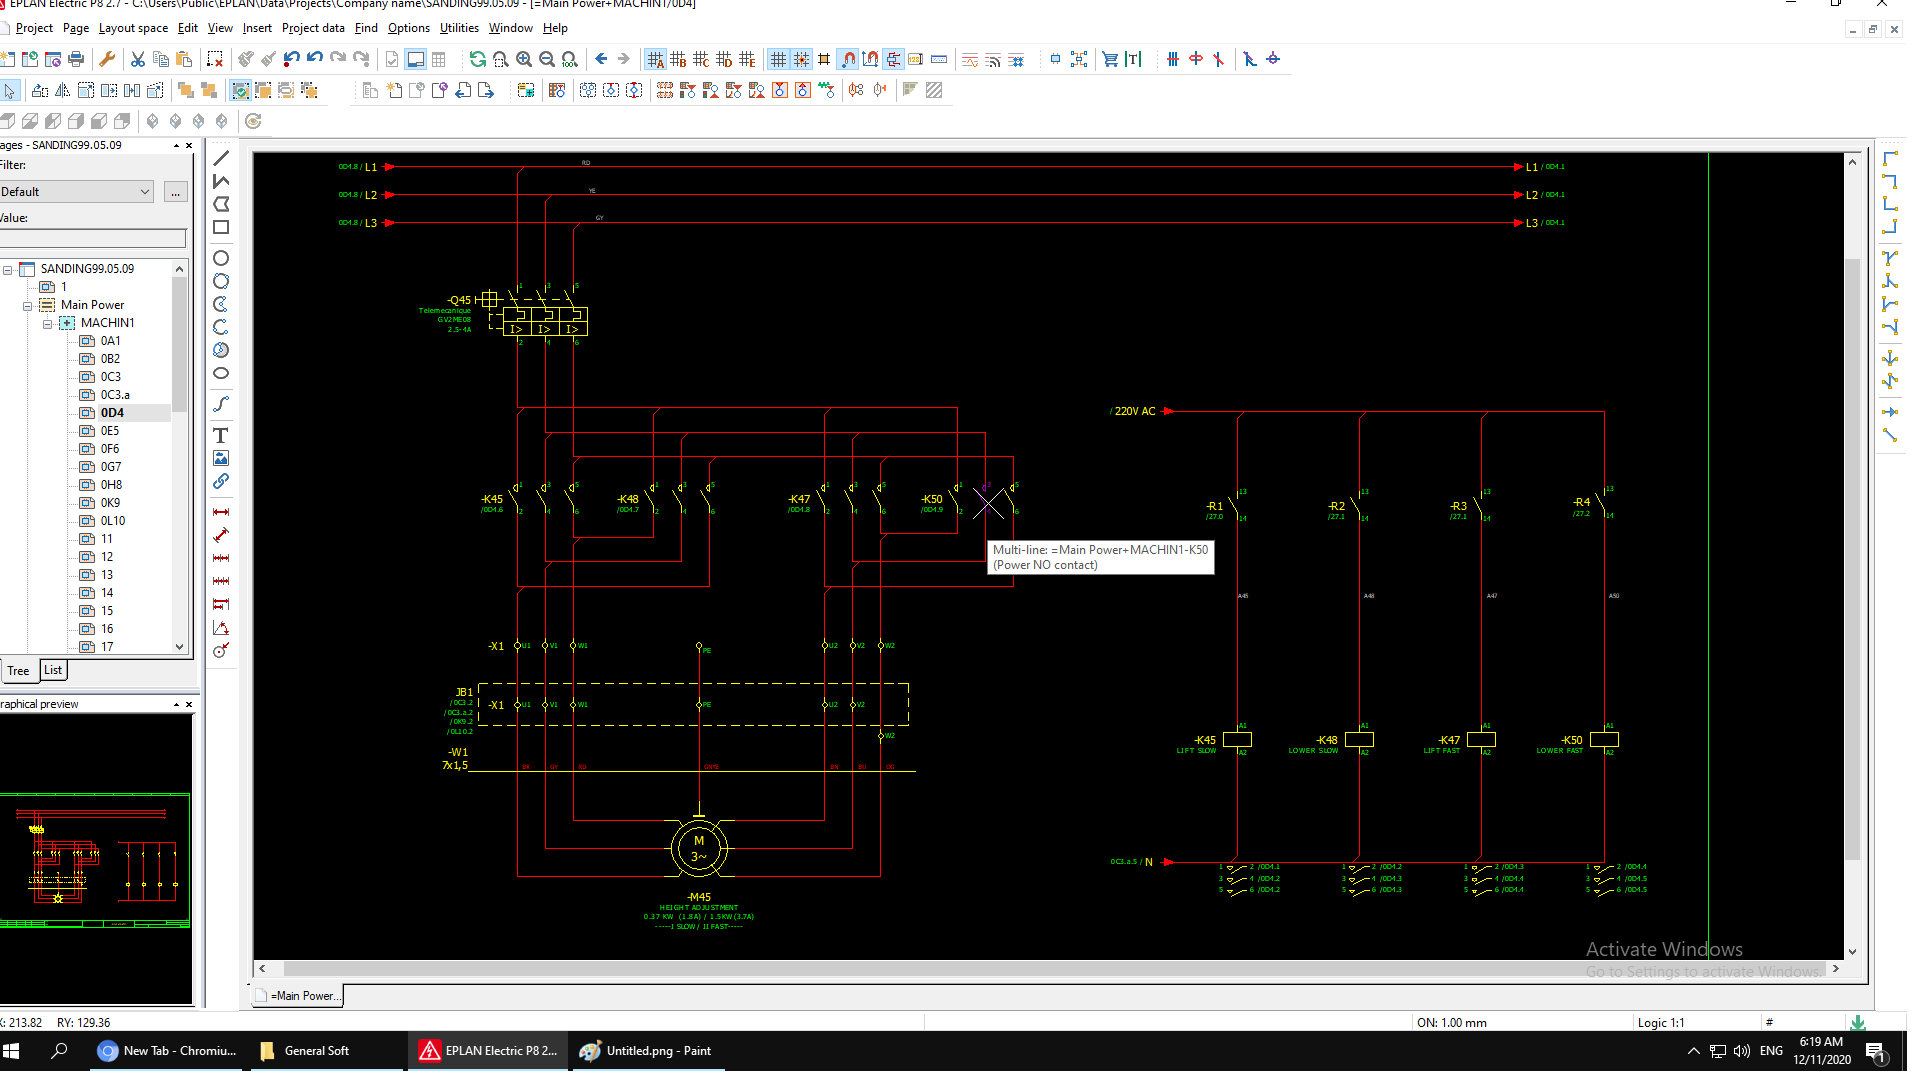
Task: Click the Cut scissors icon
Action: click(138, 60)
